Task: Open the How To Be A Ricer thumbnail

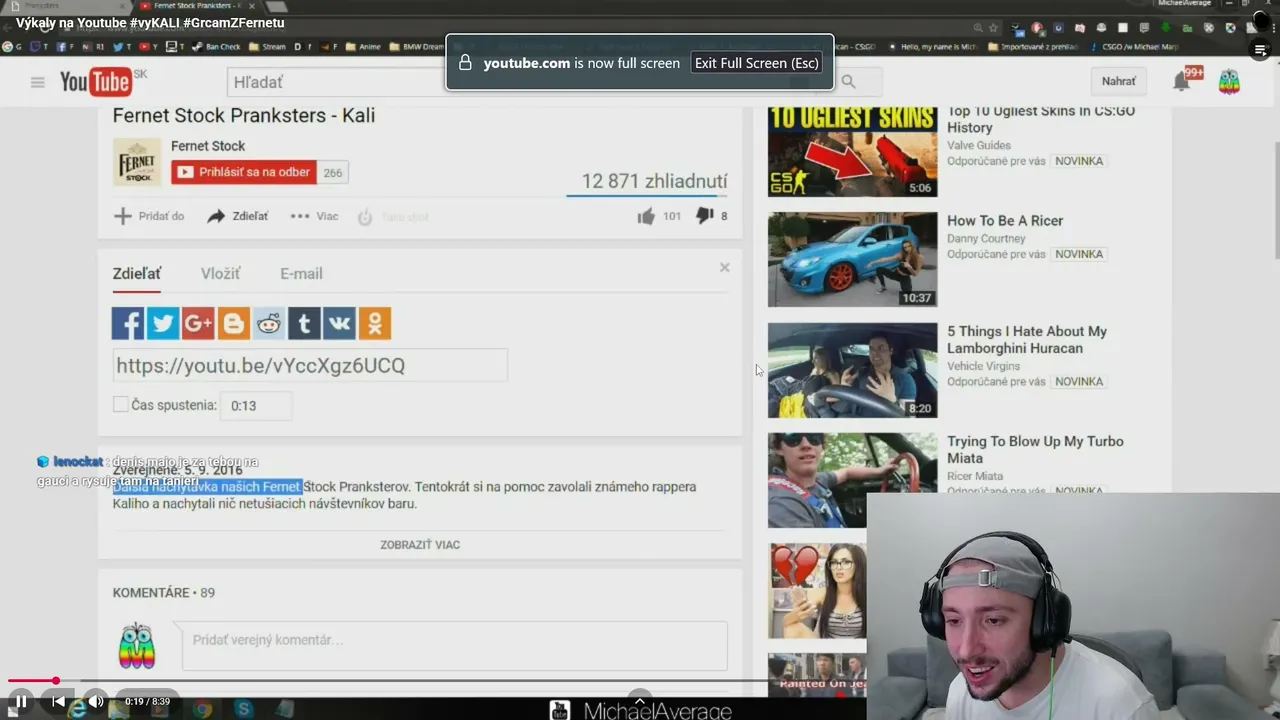Action: 852,260
